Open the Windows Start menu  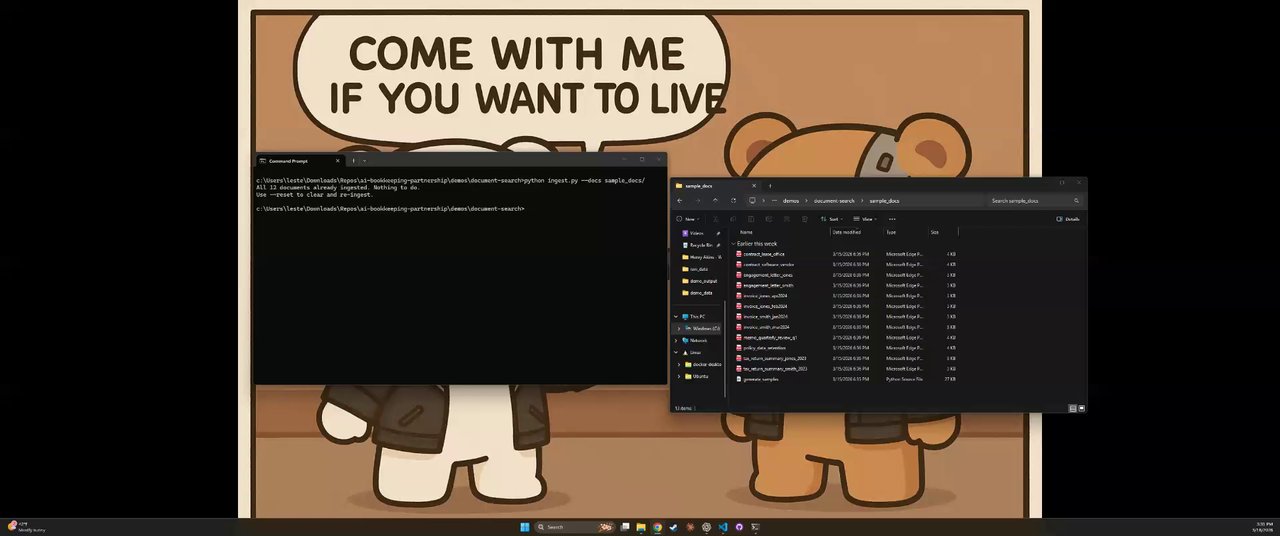click(523, 527)
